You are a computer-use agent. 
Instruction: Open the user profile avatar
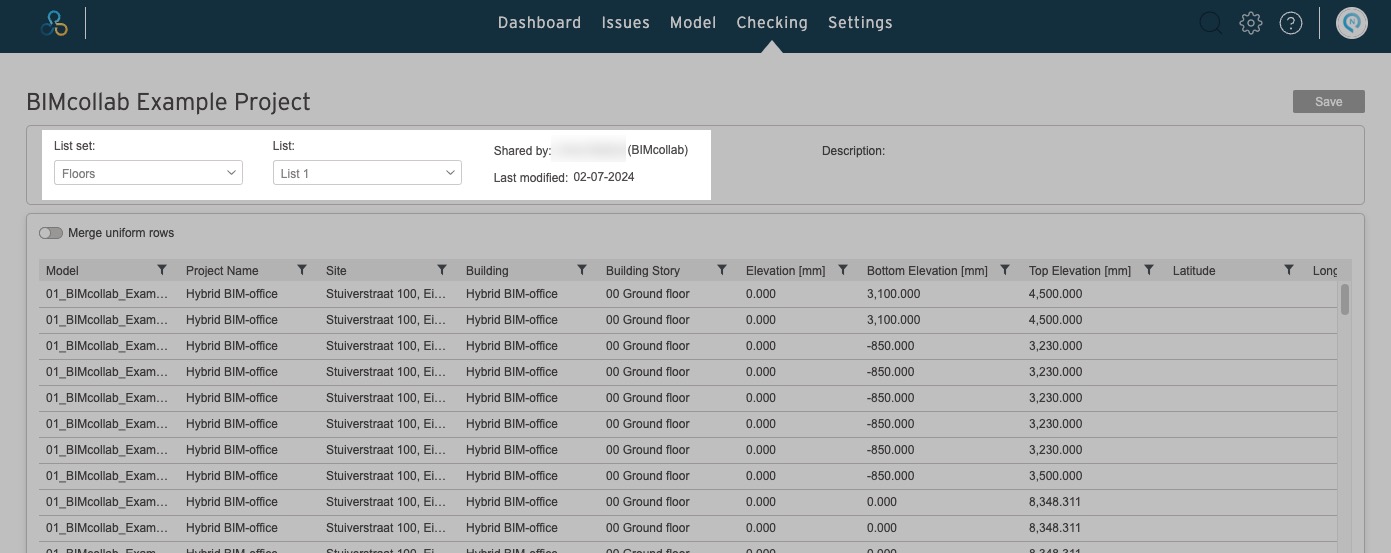tap(1352, 23)
